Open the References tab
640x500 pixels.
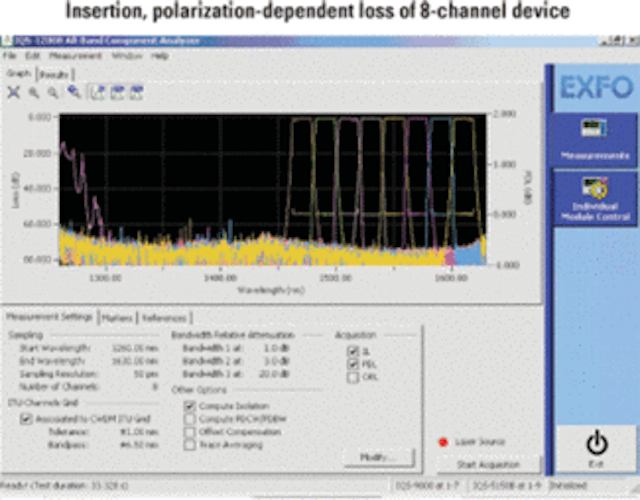164,318
